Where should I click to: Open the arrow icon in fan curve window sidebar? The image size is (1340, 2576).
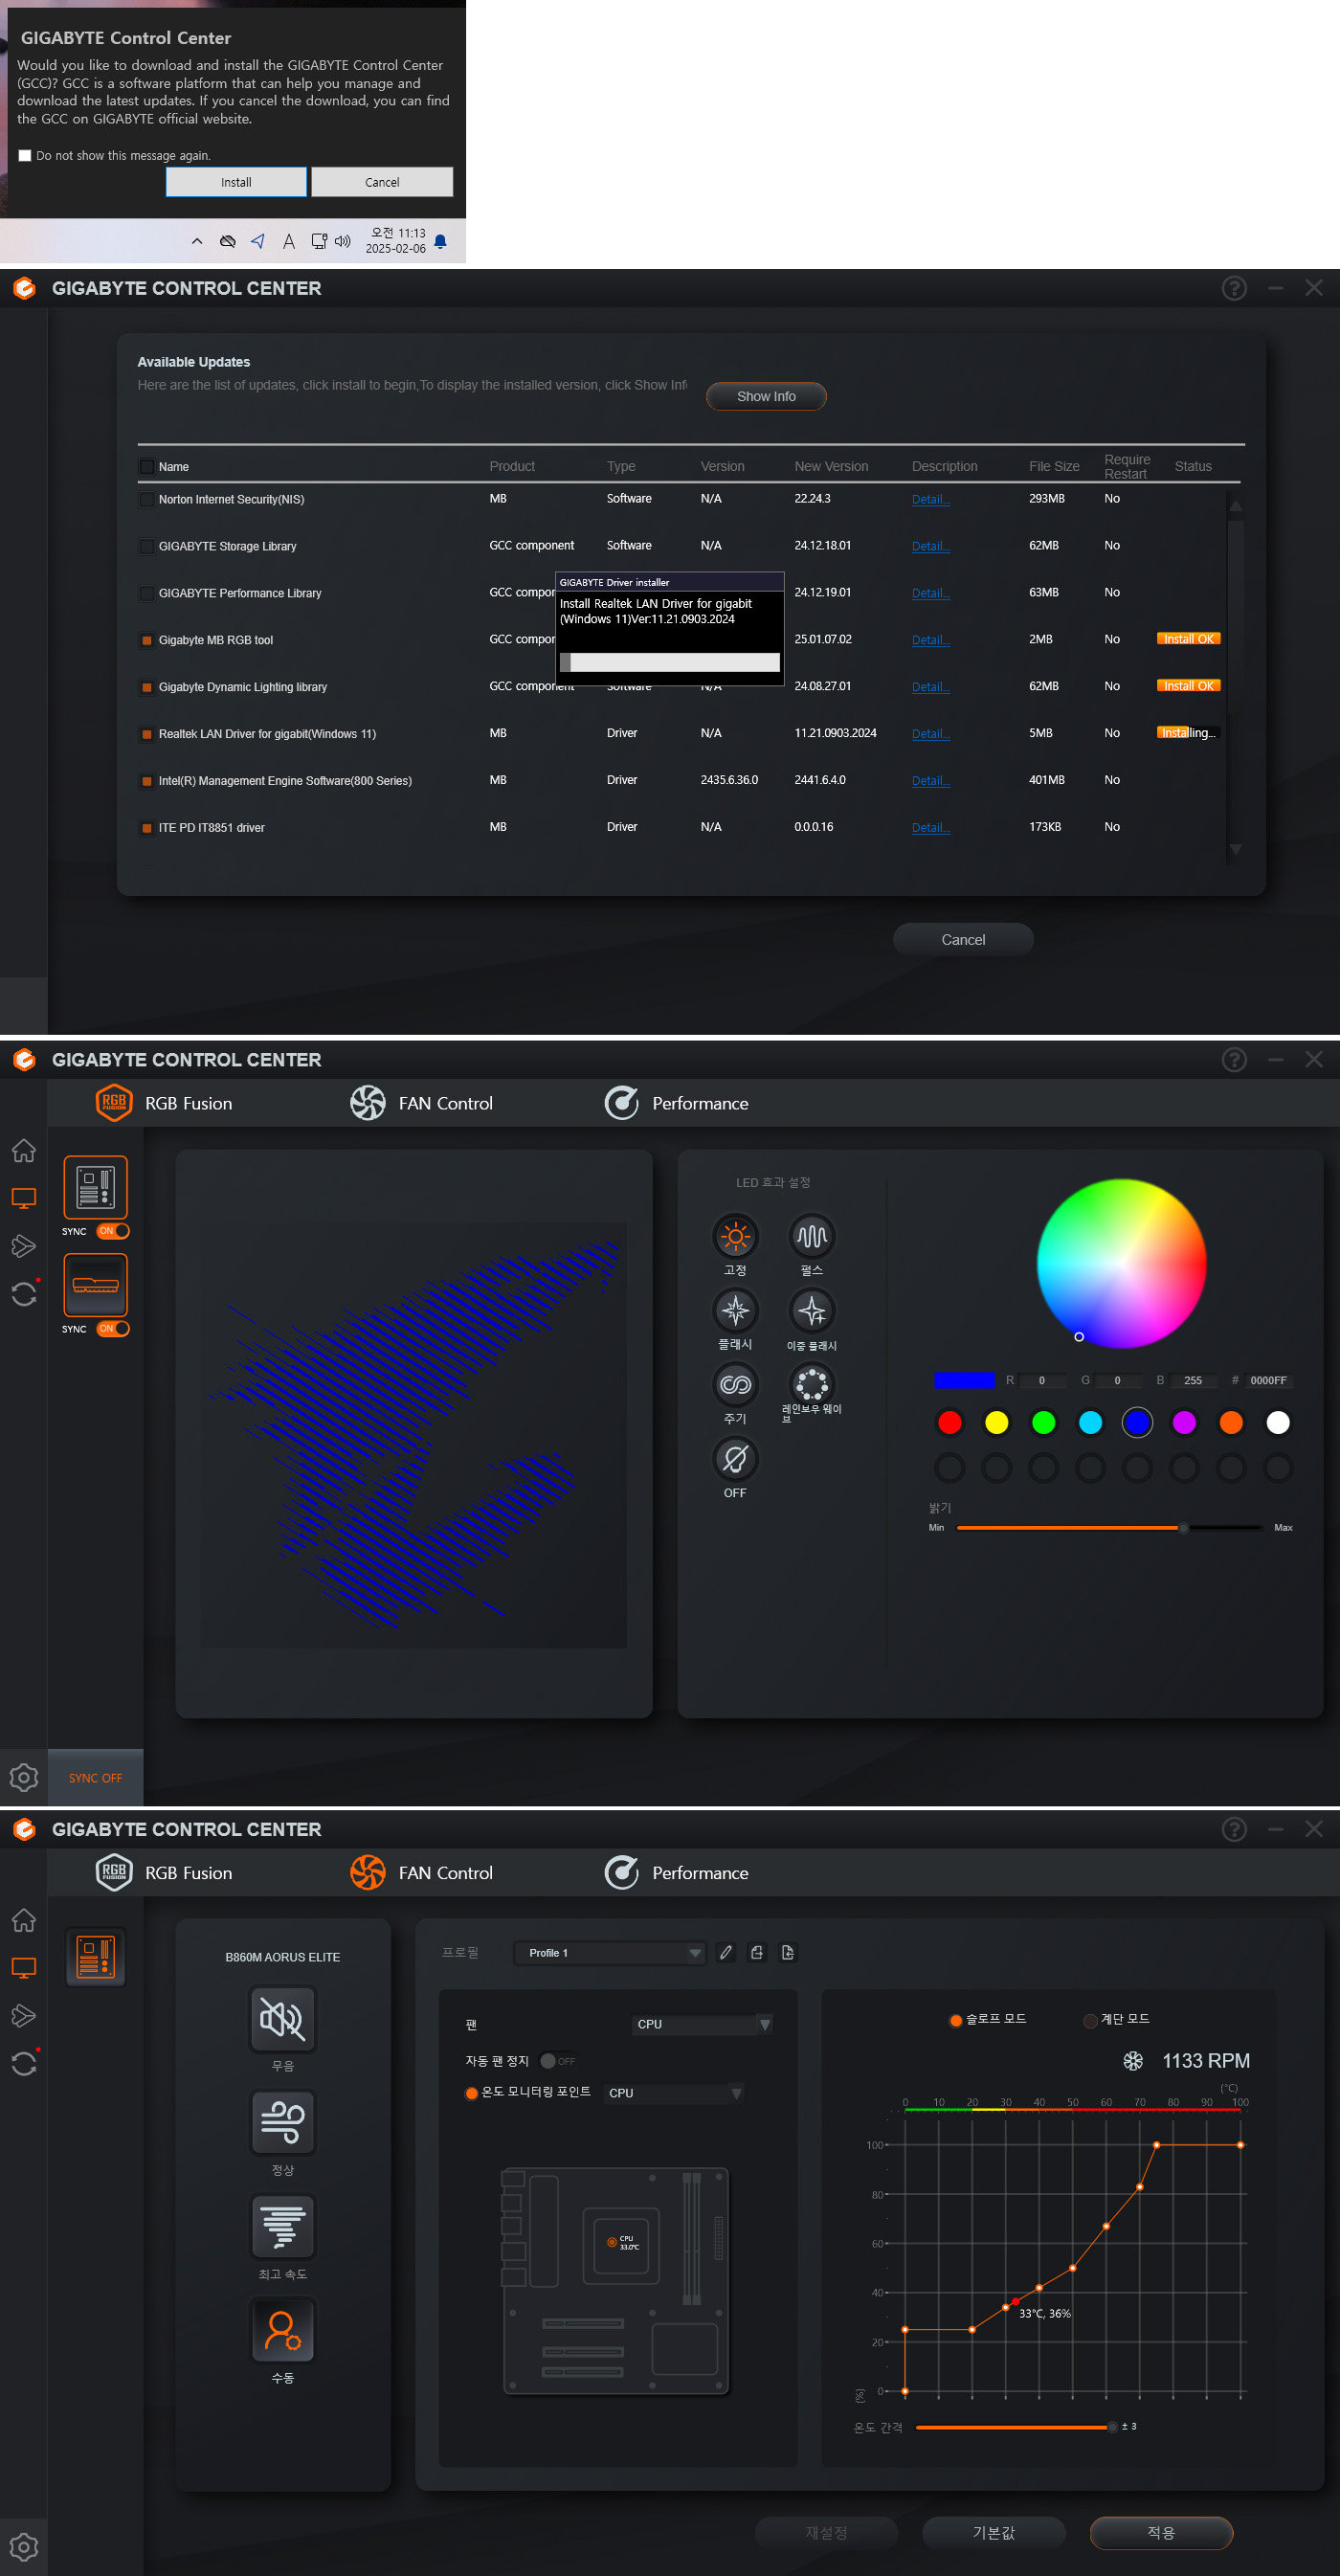(24, 2015)
